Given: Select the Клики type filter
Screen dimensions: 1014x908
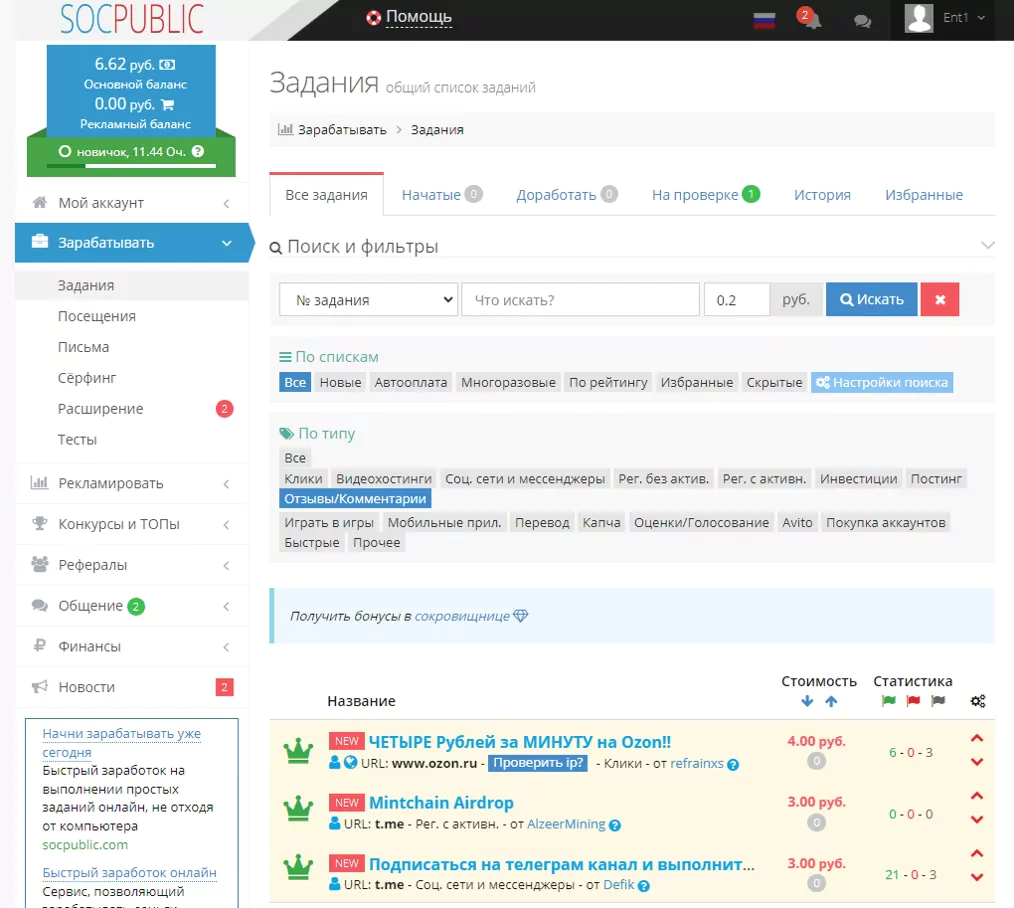Looking at the screenshot, I should pos(303,479).
